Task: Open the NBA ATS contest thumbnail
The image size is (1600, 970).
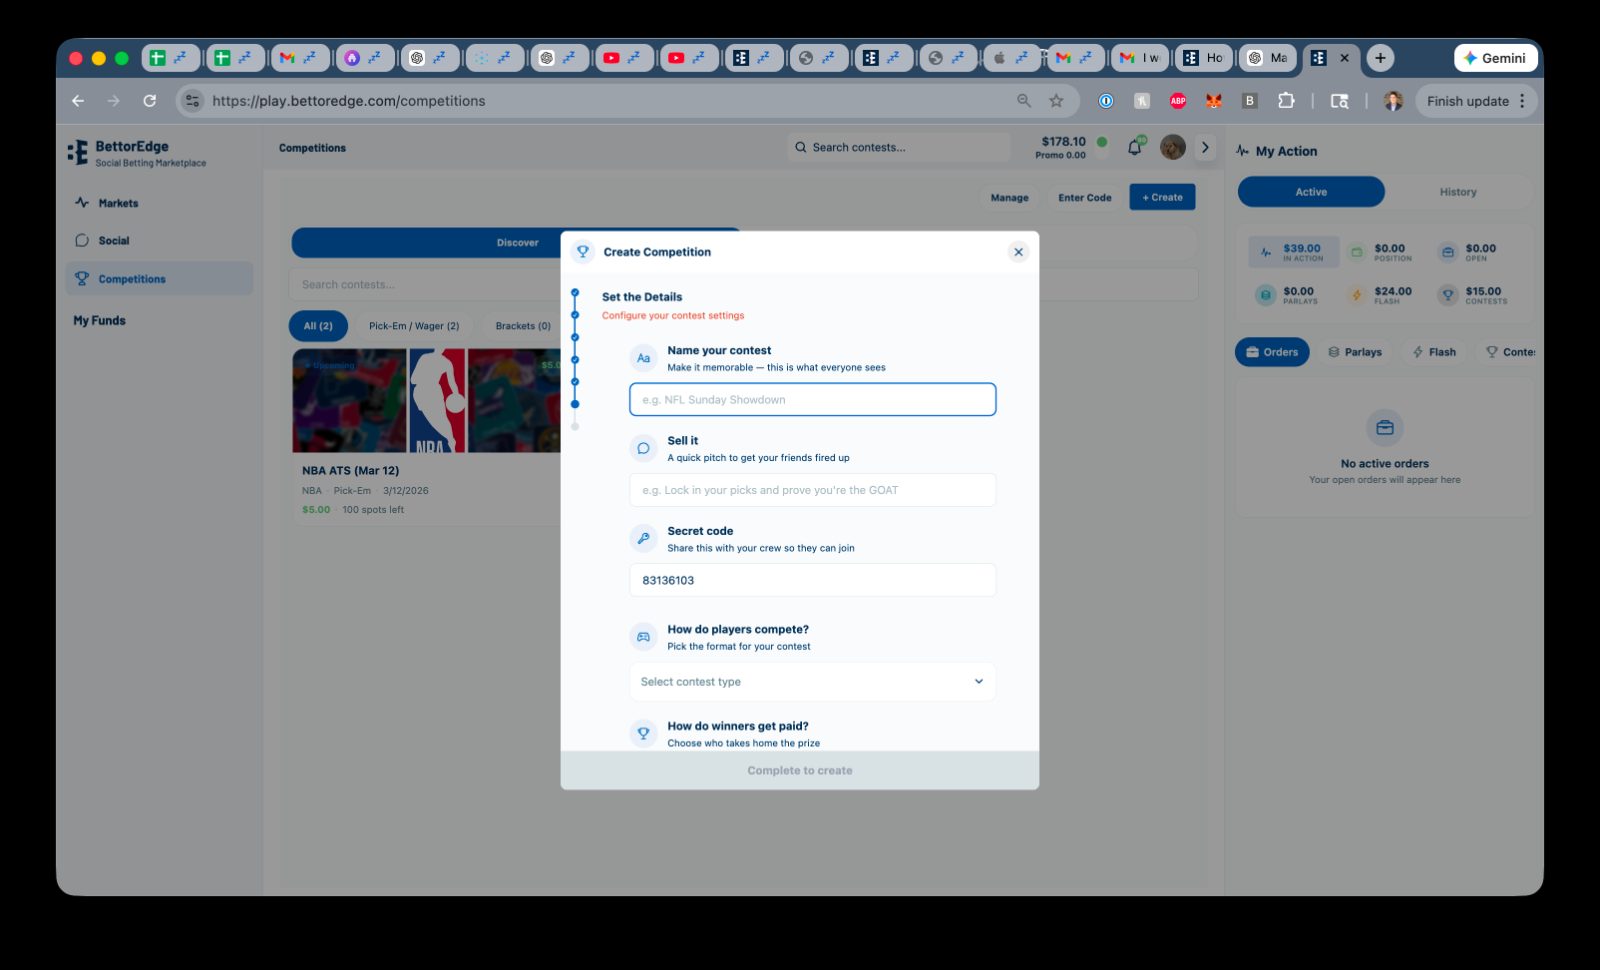Action: click(x=425, y=401)
